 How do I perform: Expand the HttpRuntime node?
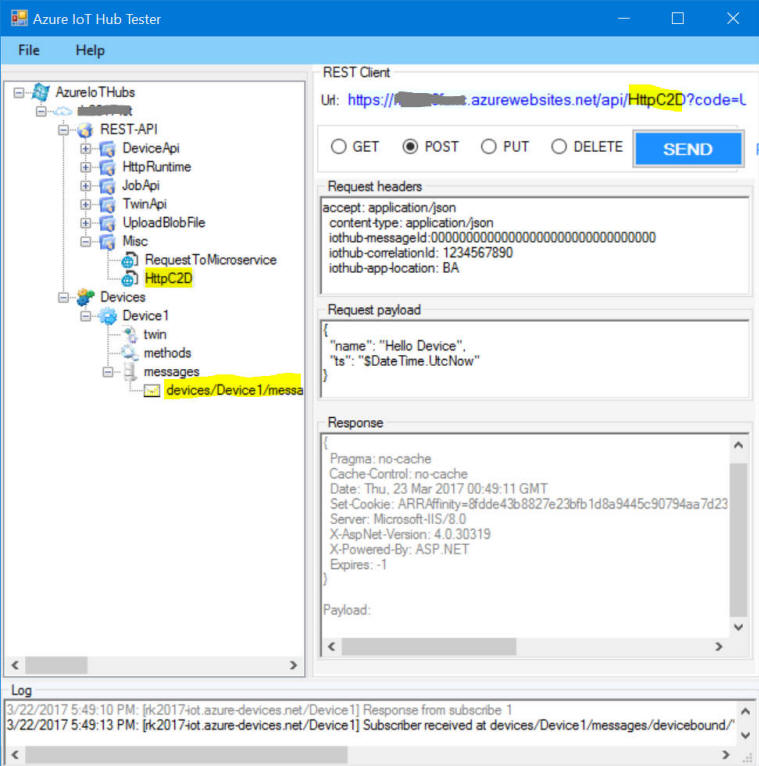(x=85, y=167)
